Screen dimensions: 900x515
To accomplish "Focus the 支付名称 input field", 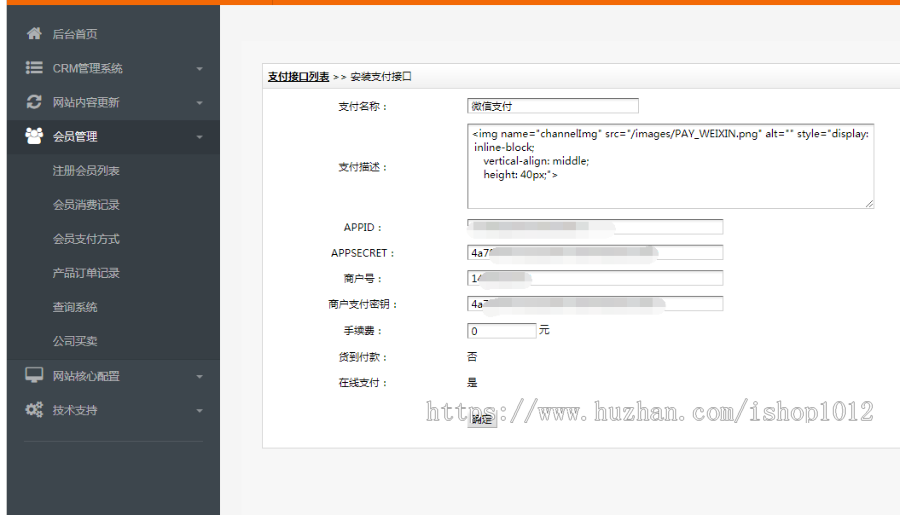I will pos(553,106).
